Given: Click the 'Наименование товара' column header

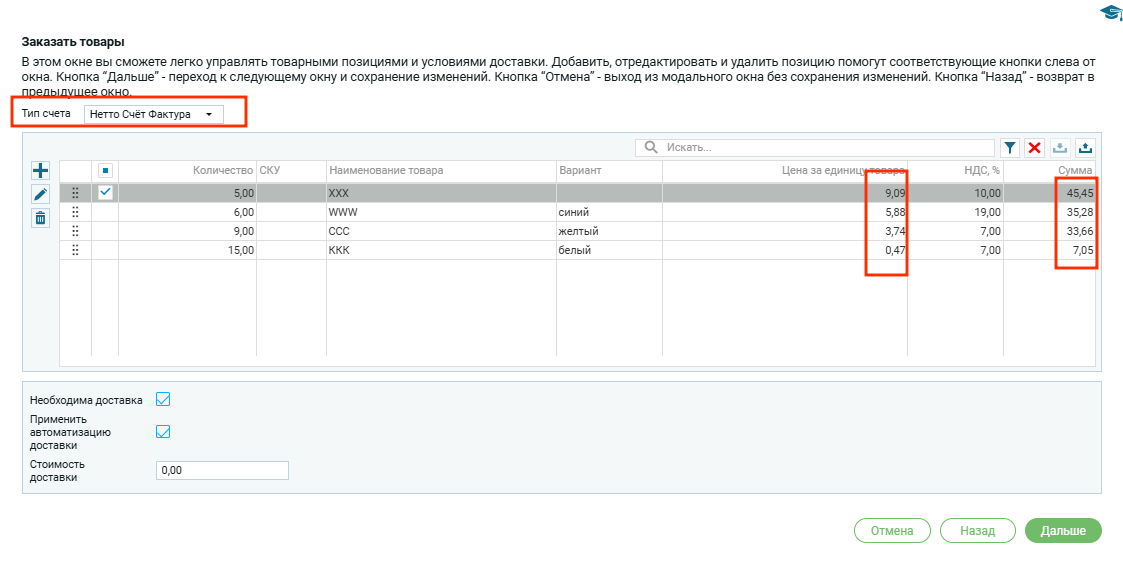Looking at the screenshot, I should [x=386, y=171].
